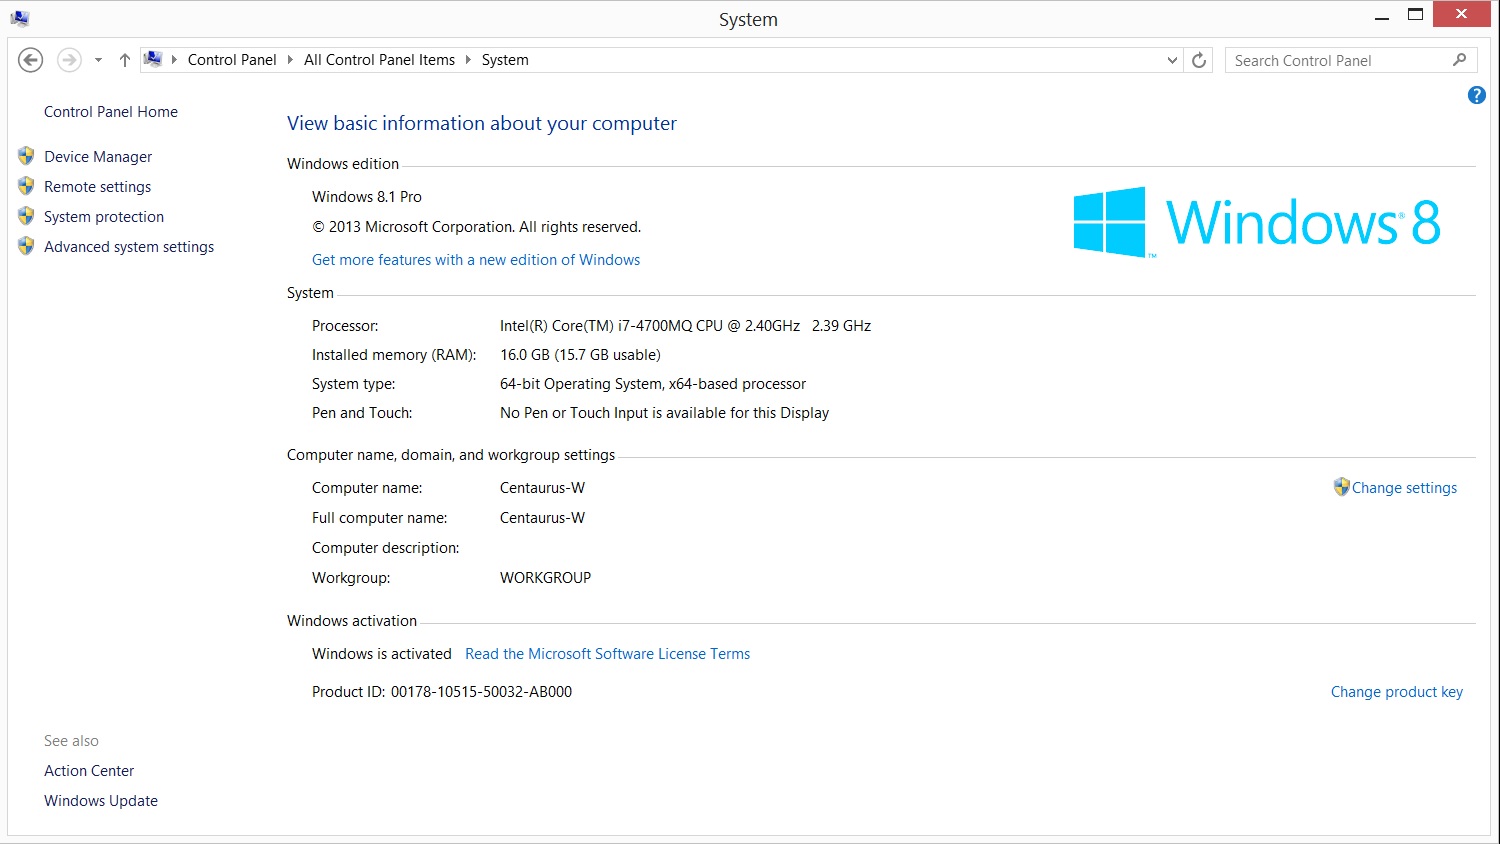Click the Computer name value Centaurus-W

click(542, 488)
